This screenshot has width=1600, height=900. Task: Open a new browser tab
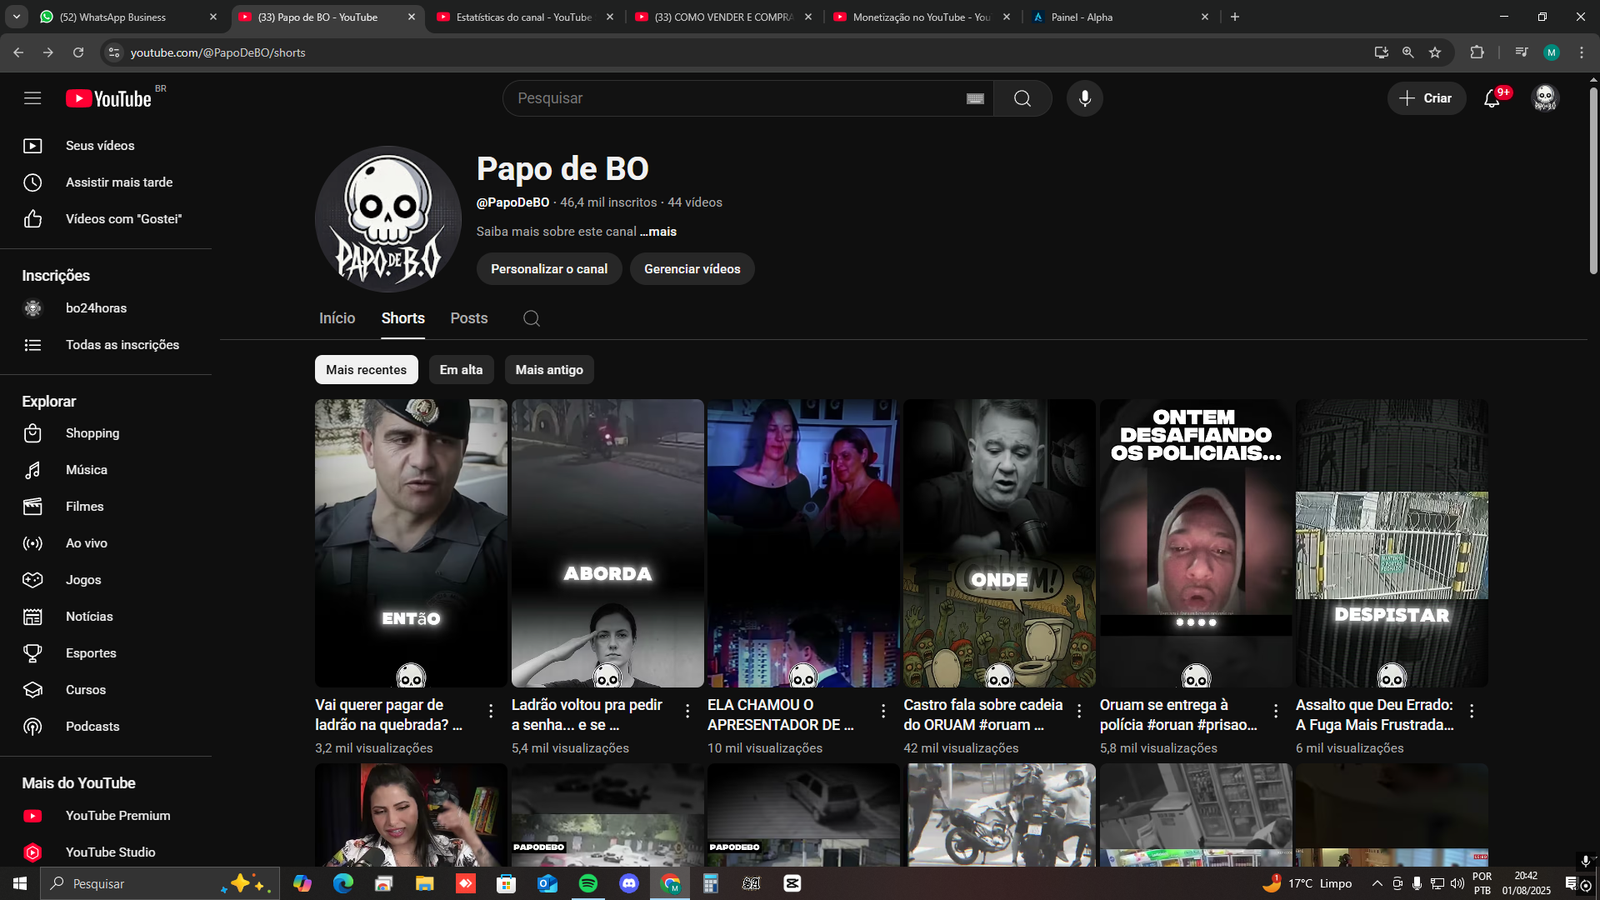point(1235,17)
